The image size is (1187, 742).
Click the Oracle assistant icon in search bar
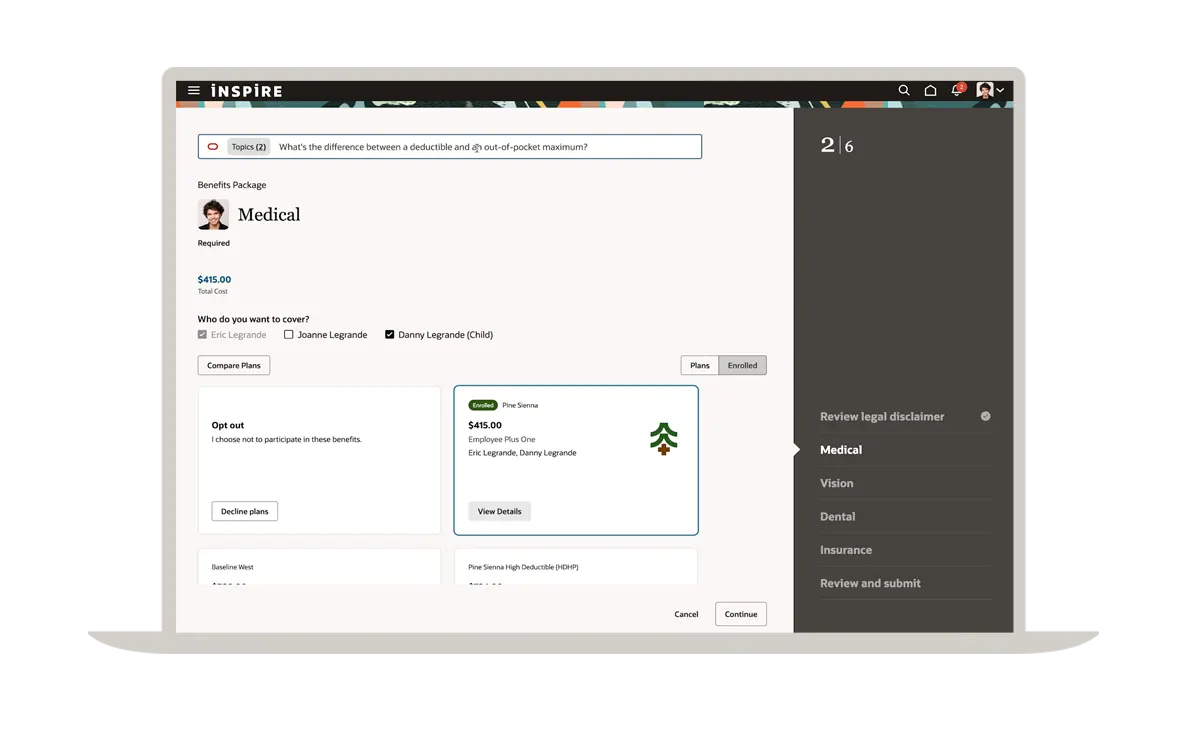click(213, 147)
